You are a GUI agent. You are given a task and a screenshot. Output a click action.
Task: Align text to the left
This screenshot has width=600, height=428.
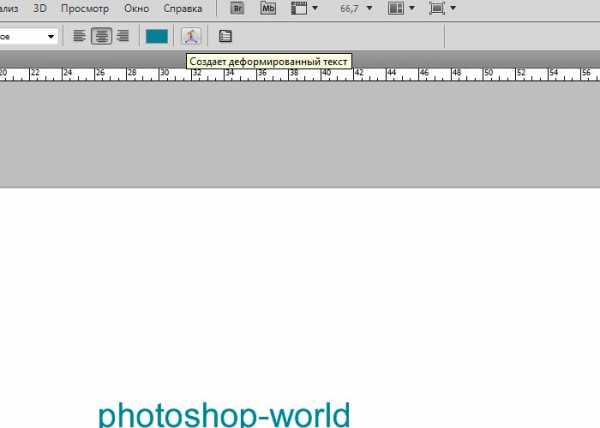(79, 36)
